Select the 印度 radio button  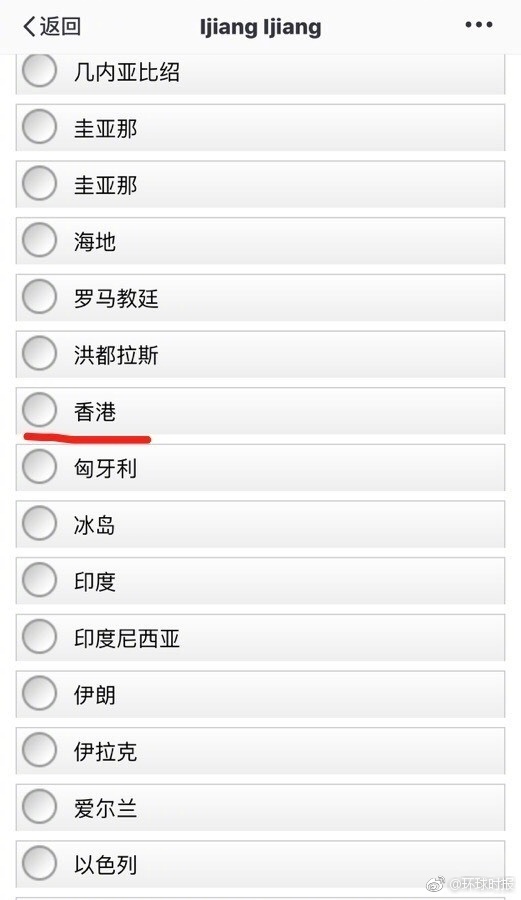click(x=39, y=580)
